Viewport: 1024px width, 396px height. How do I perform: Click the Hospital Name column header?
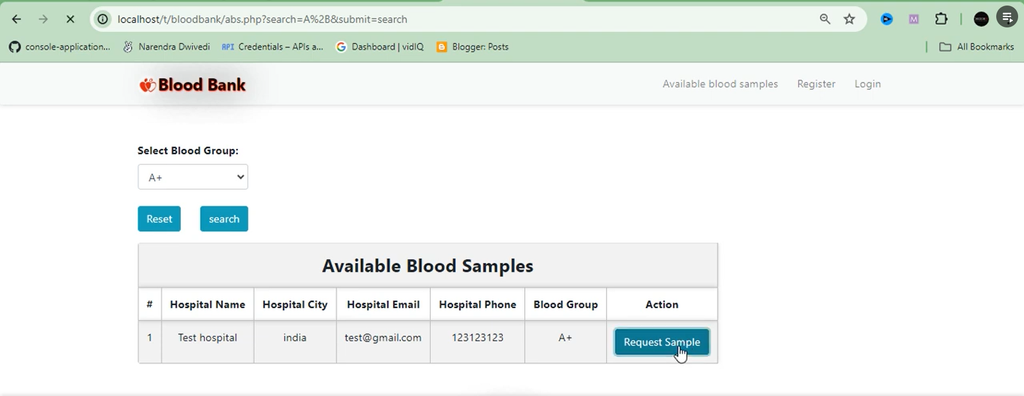click(208, 305)
